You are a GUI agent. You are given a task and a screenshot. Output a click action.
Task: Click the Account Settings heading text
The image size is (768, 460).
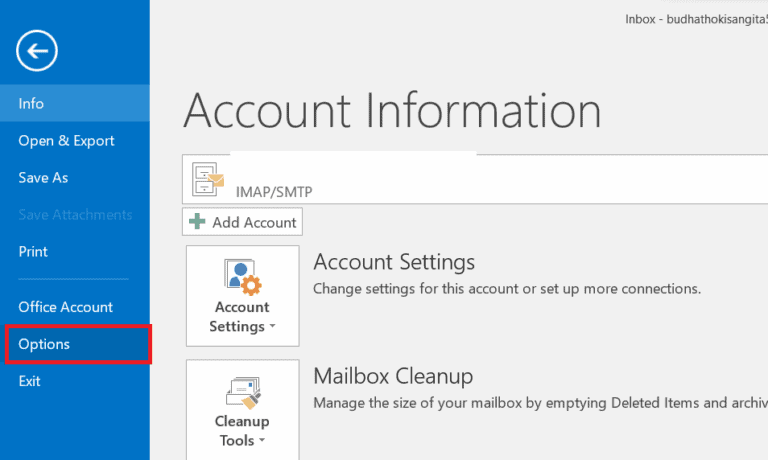coord(394,262)
